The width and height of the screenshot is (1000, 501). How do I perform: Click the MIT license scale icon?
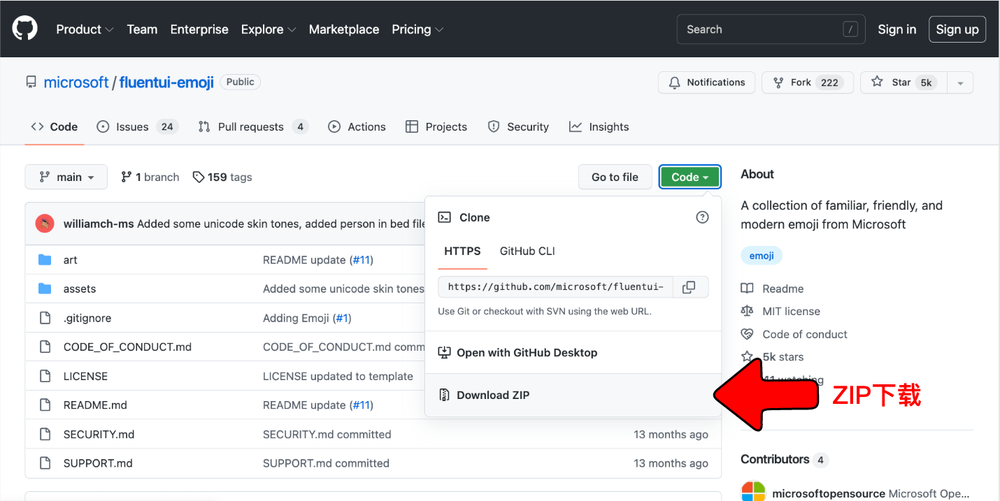(747, 311)
